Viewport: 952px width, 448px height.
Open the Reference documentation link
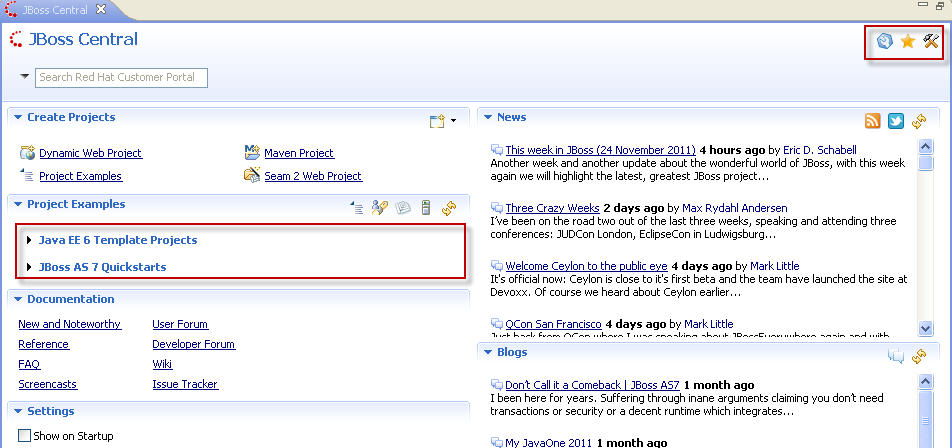pyautogui.click(x=44, y=344)
